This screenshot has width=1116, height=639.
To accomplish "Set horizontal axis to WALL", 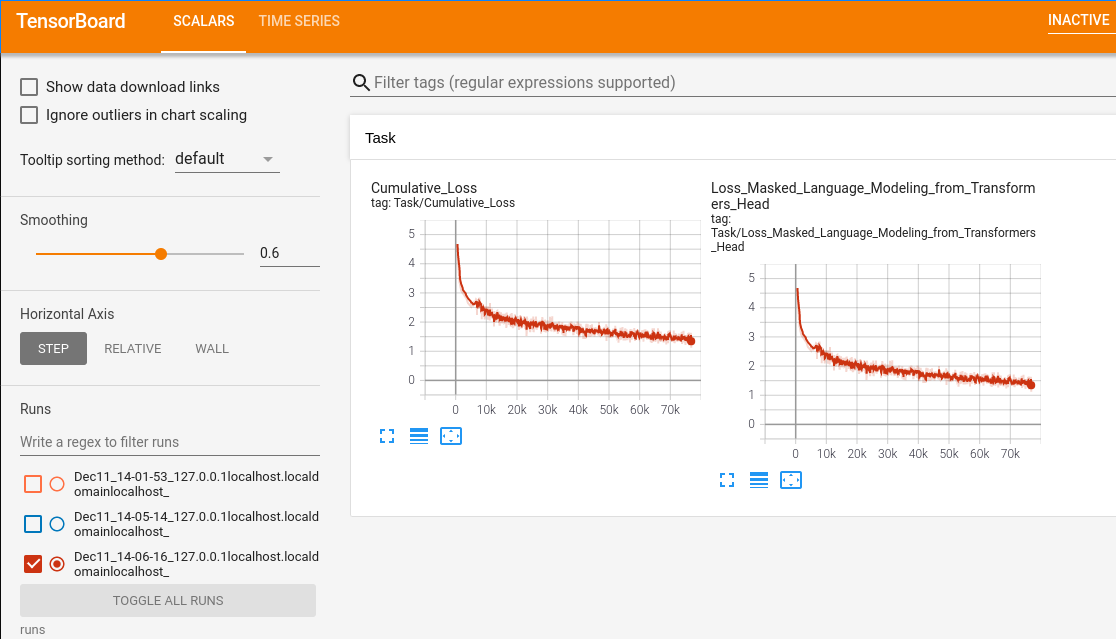I will (212, 349).
